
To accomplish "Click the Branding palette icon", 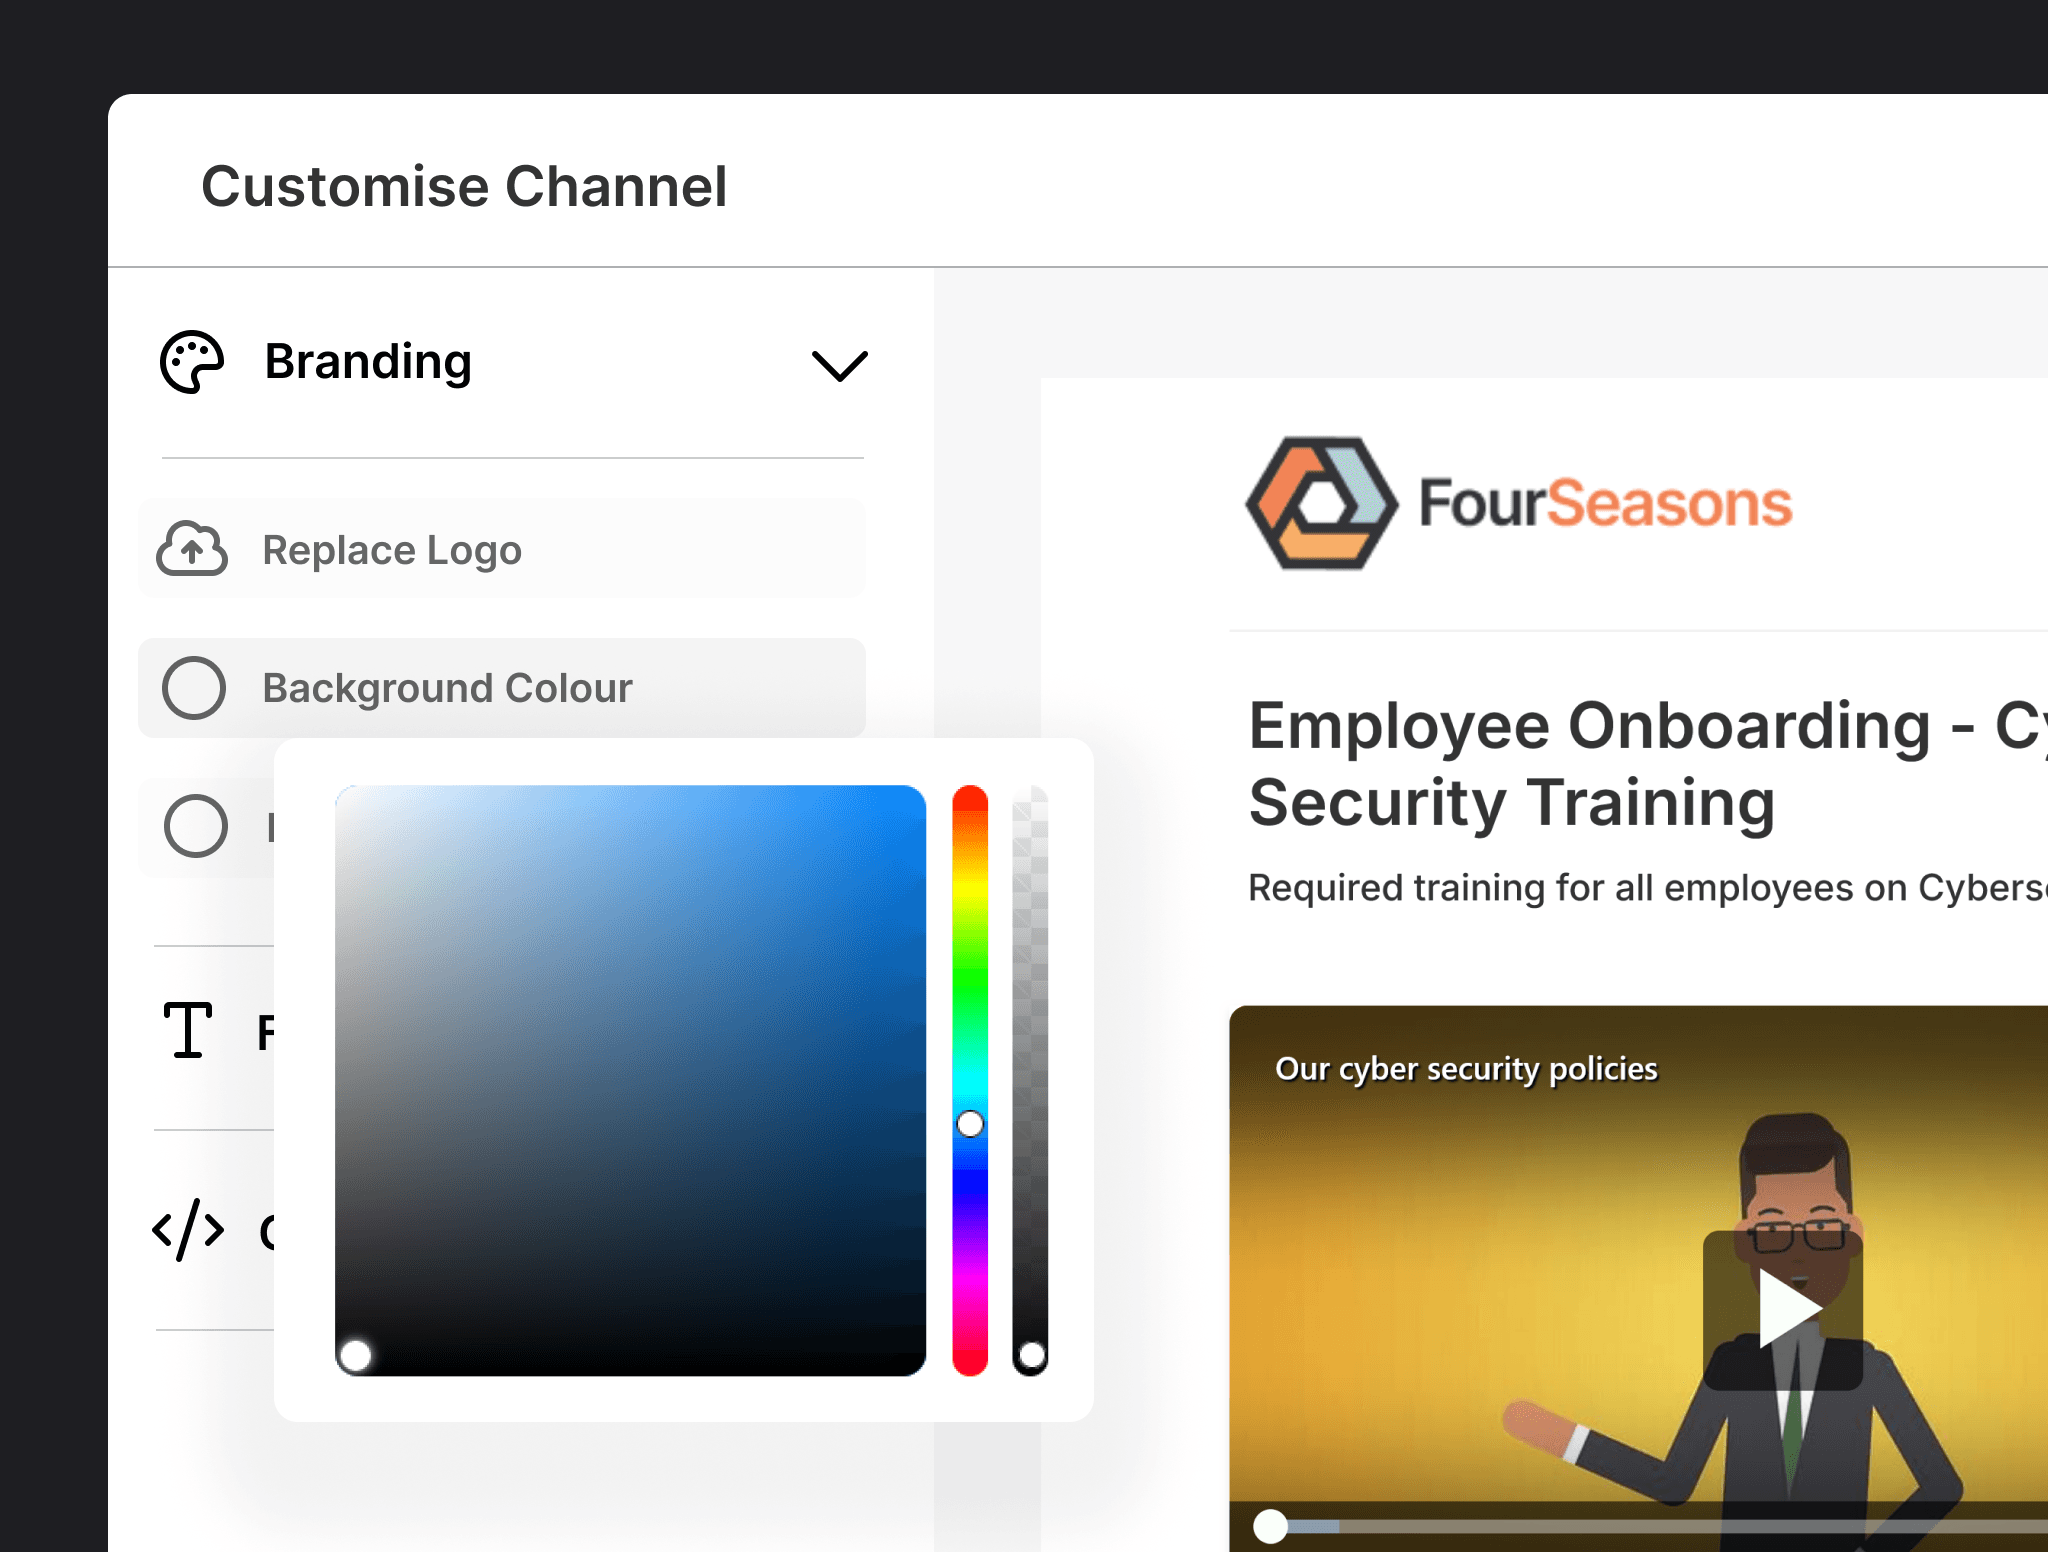I will [x=192, y=362].
